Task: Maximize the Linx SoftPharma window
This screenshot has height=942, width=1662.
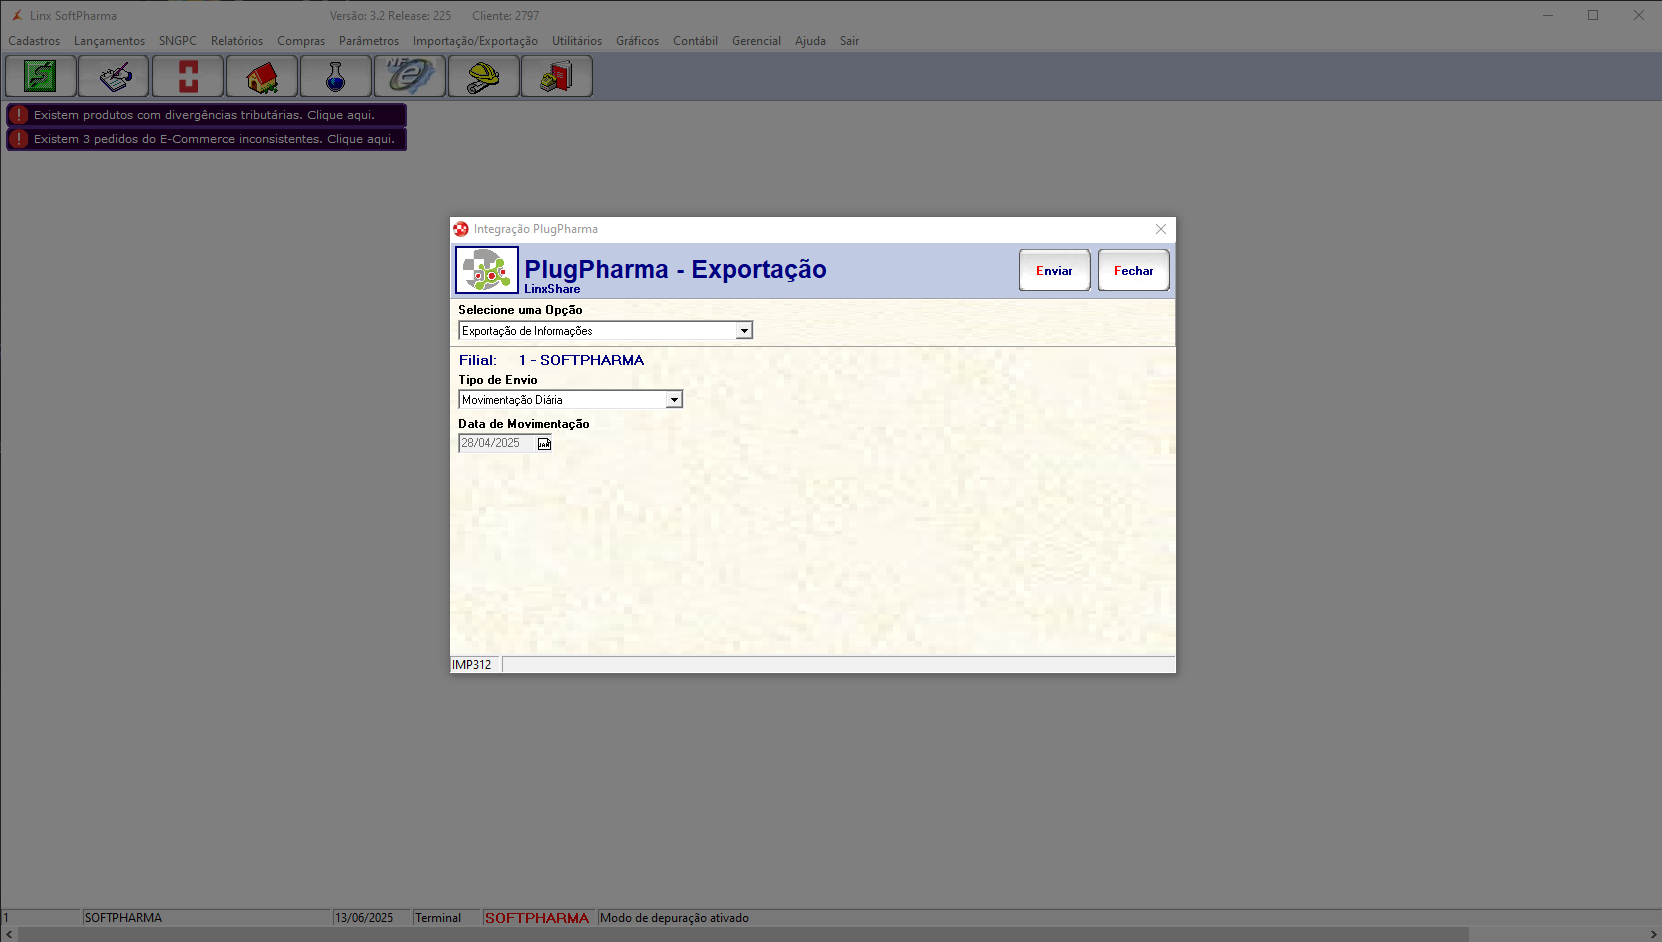Action: pyautogui.click(x=1593, y=15)
